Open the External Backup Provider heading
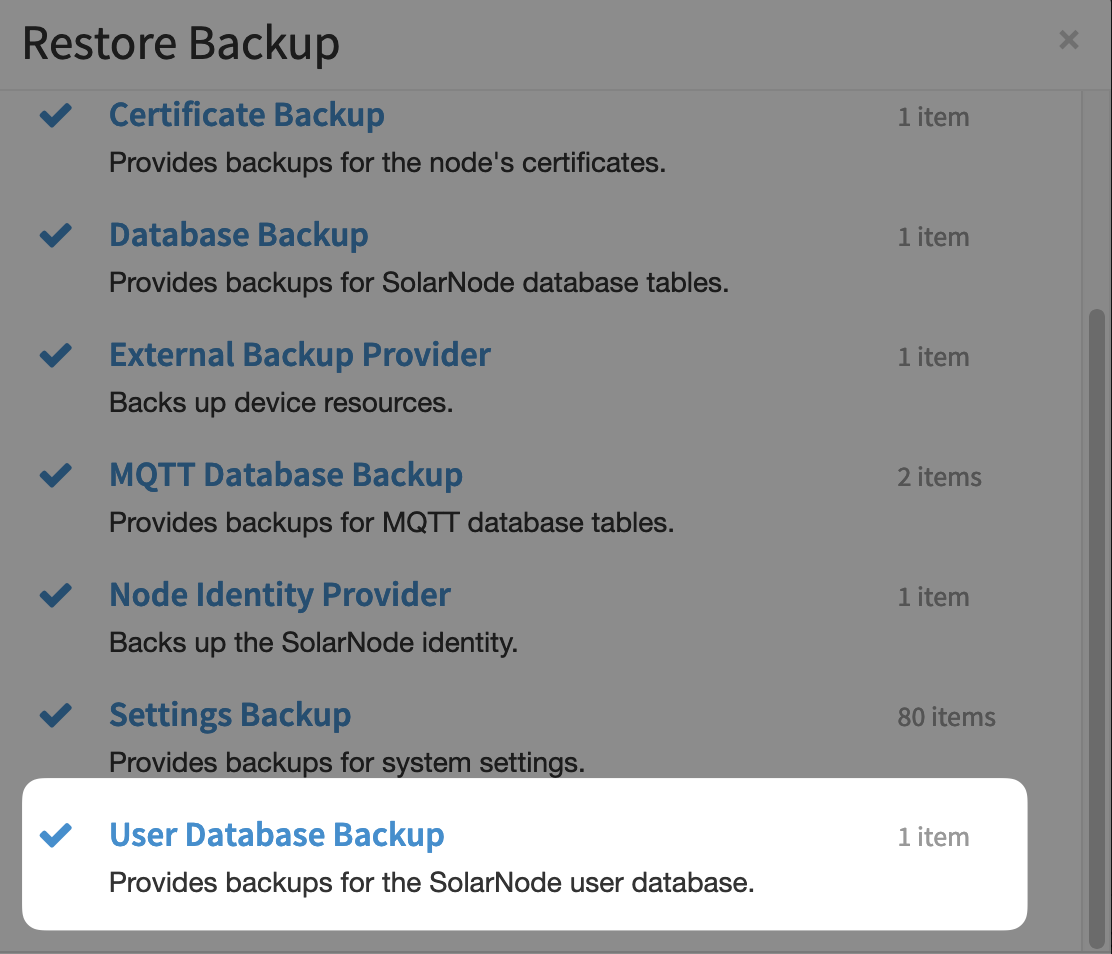 pos(300,355)
